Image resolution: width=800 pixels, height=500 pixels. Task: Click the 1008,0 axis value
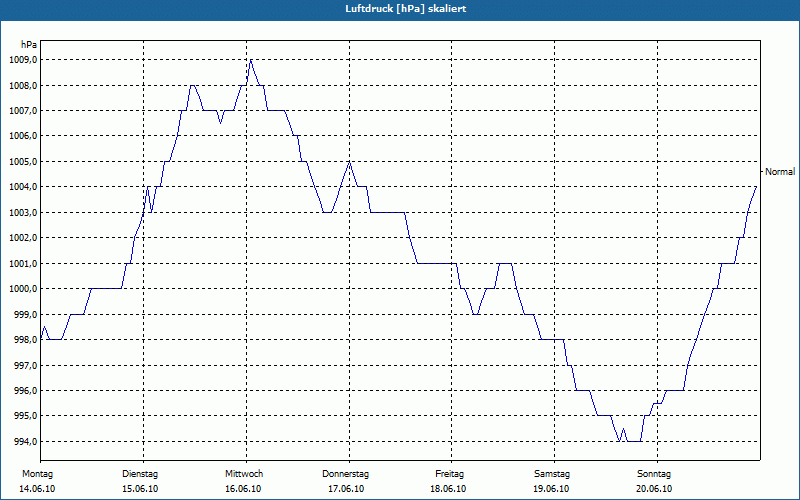23,85
